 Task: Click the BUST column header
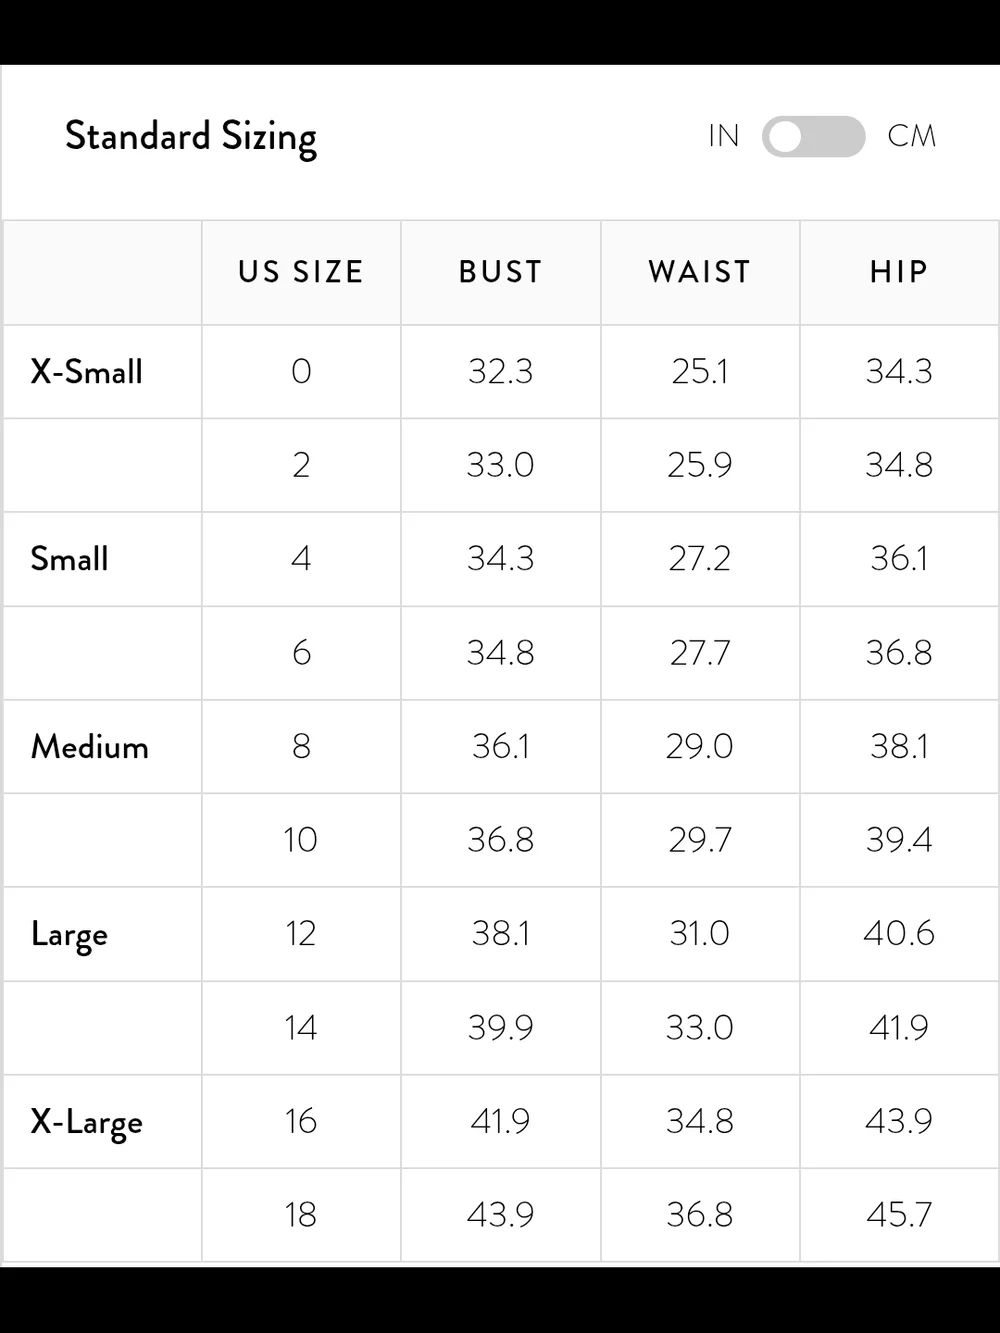point(500,272)
